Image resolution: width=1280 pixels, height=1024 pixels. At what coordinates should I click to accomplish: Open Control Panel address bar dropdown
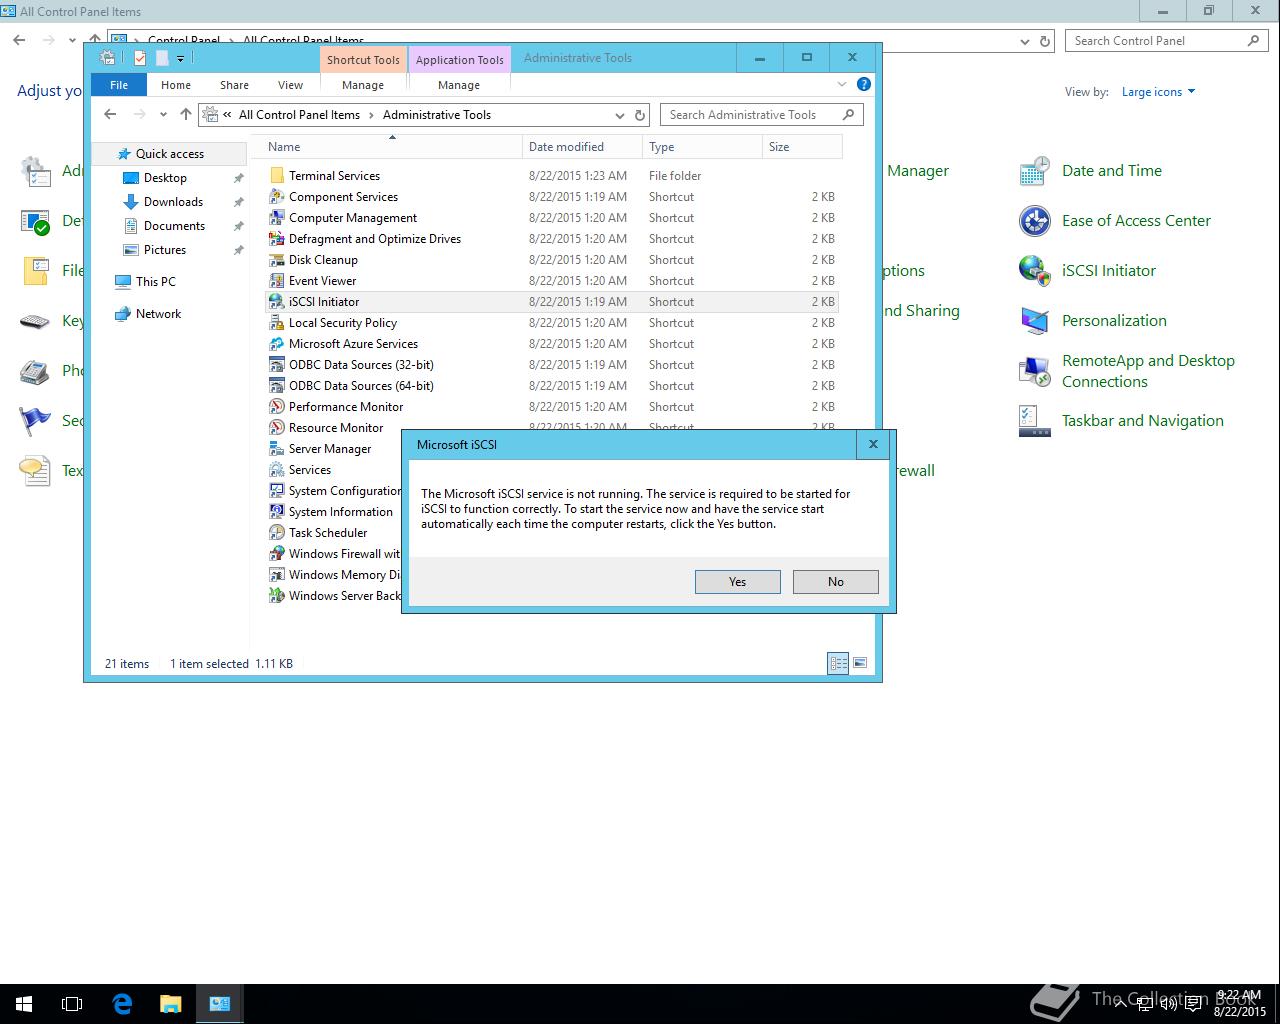(1024, 41)
